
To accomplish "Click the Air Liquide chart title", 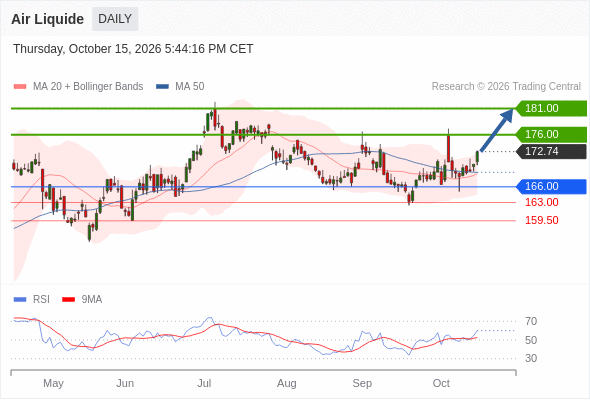I will click(x=47, y=19).
